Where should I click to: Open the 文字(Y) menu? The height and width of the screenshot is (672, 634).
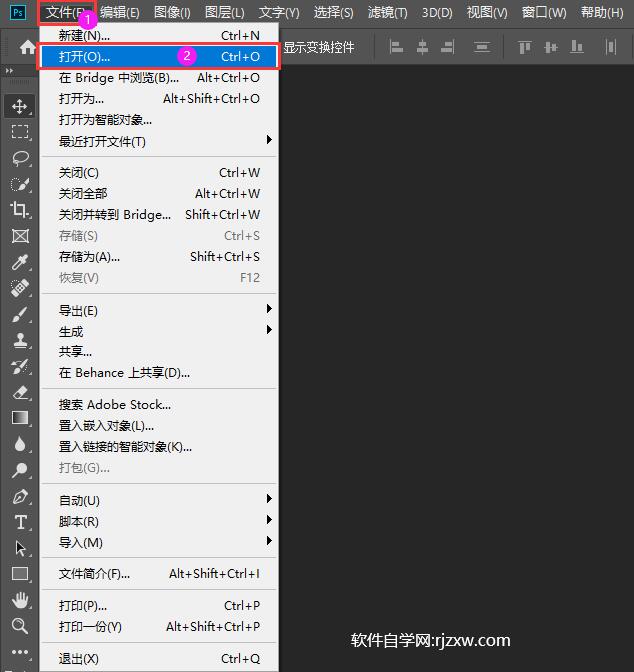279,13
